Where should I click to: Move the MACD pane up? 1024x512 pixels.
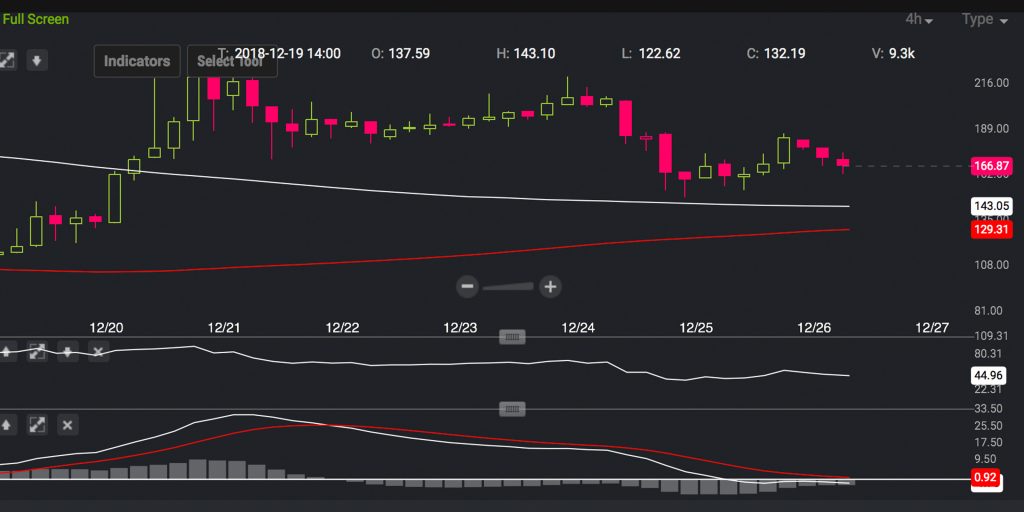point(6,425)
